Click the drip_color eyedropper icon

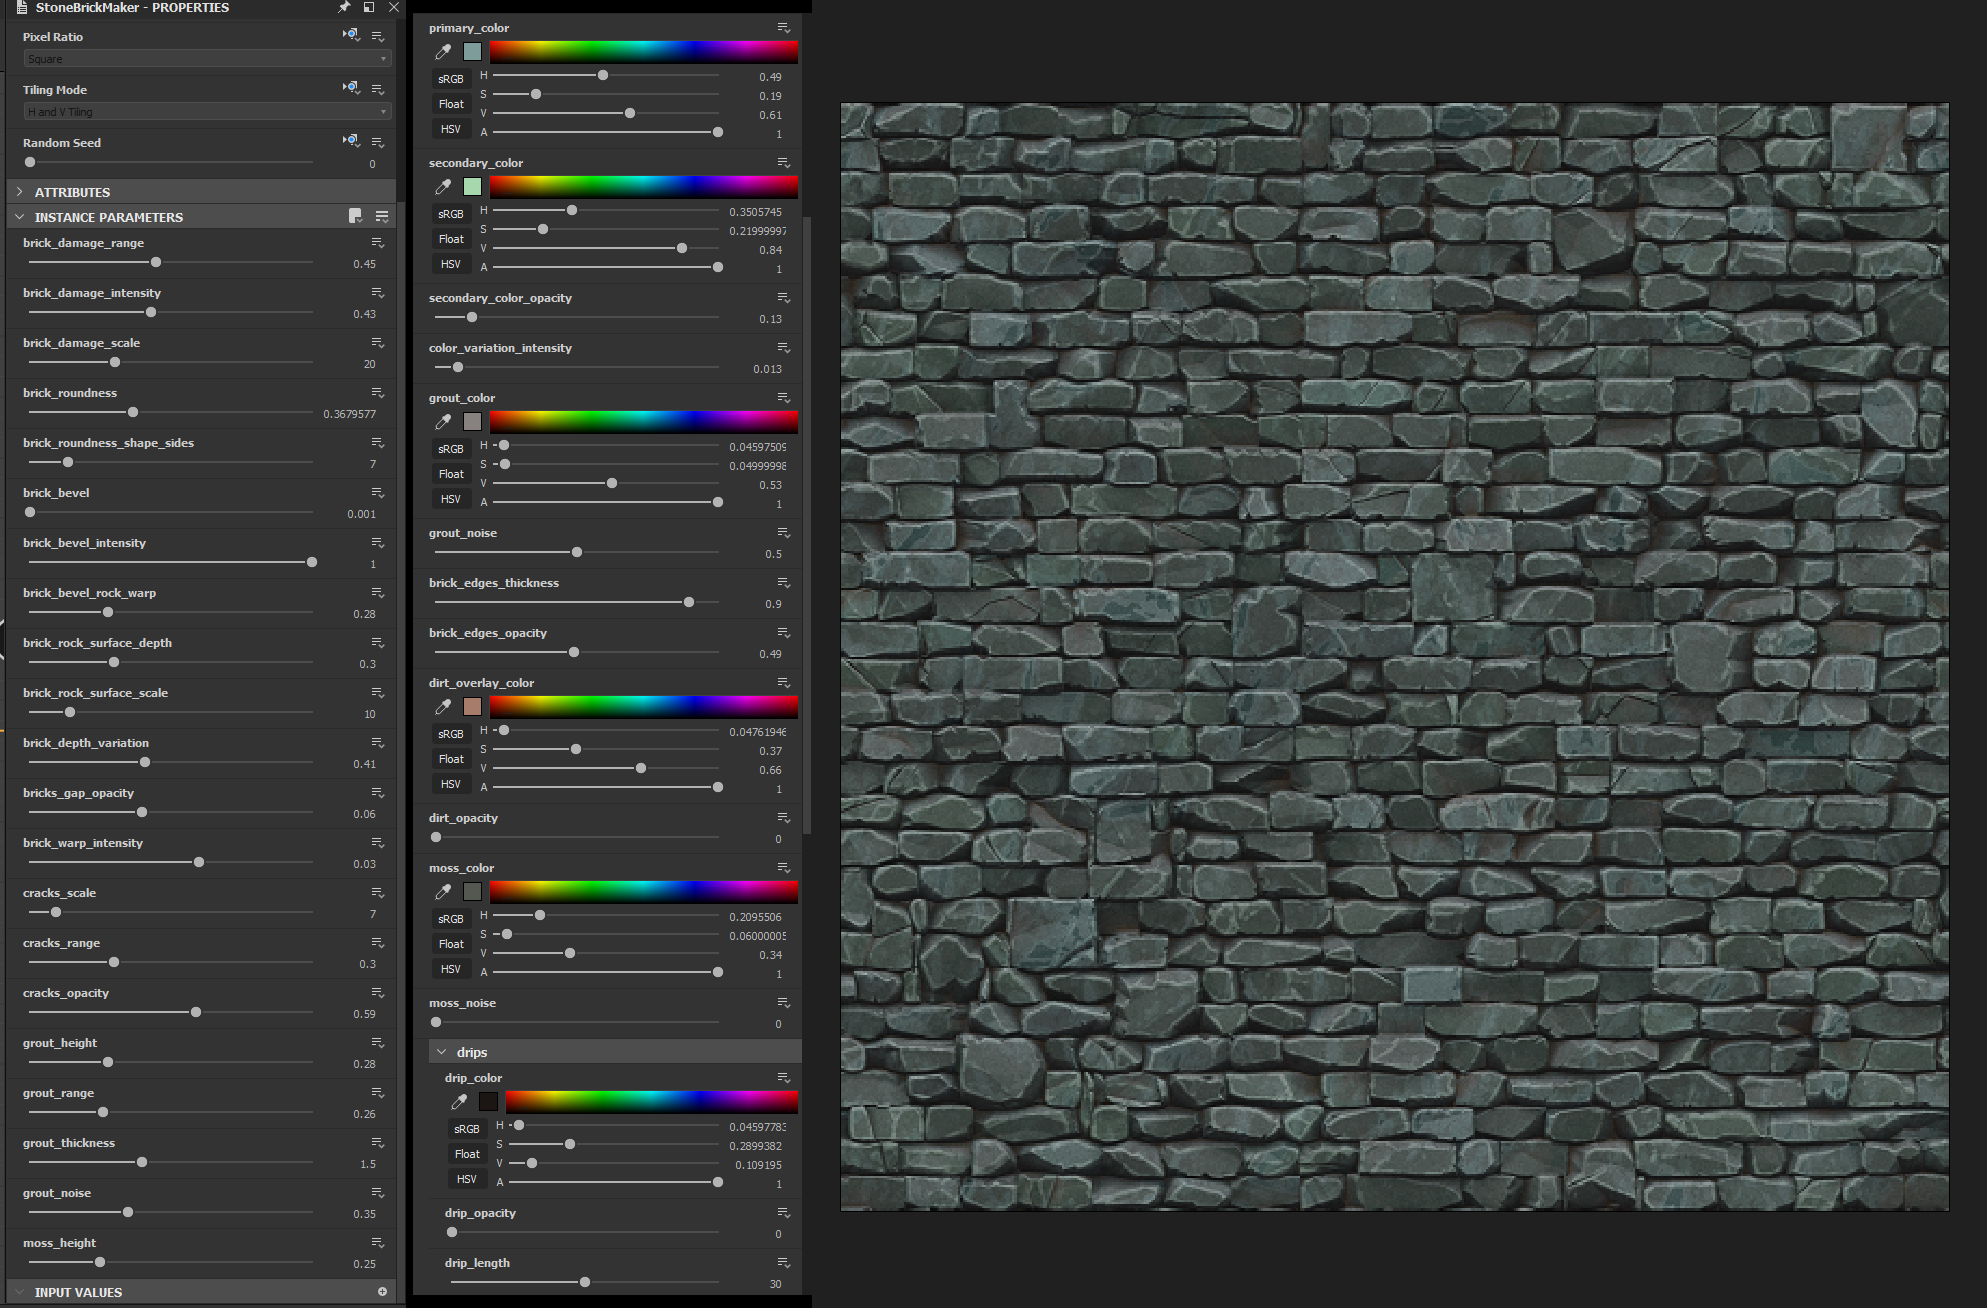459,1102
